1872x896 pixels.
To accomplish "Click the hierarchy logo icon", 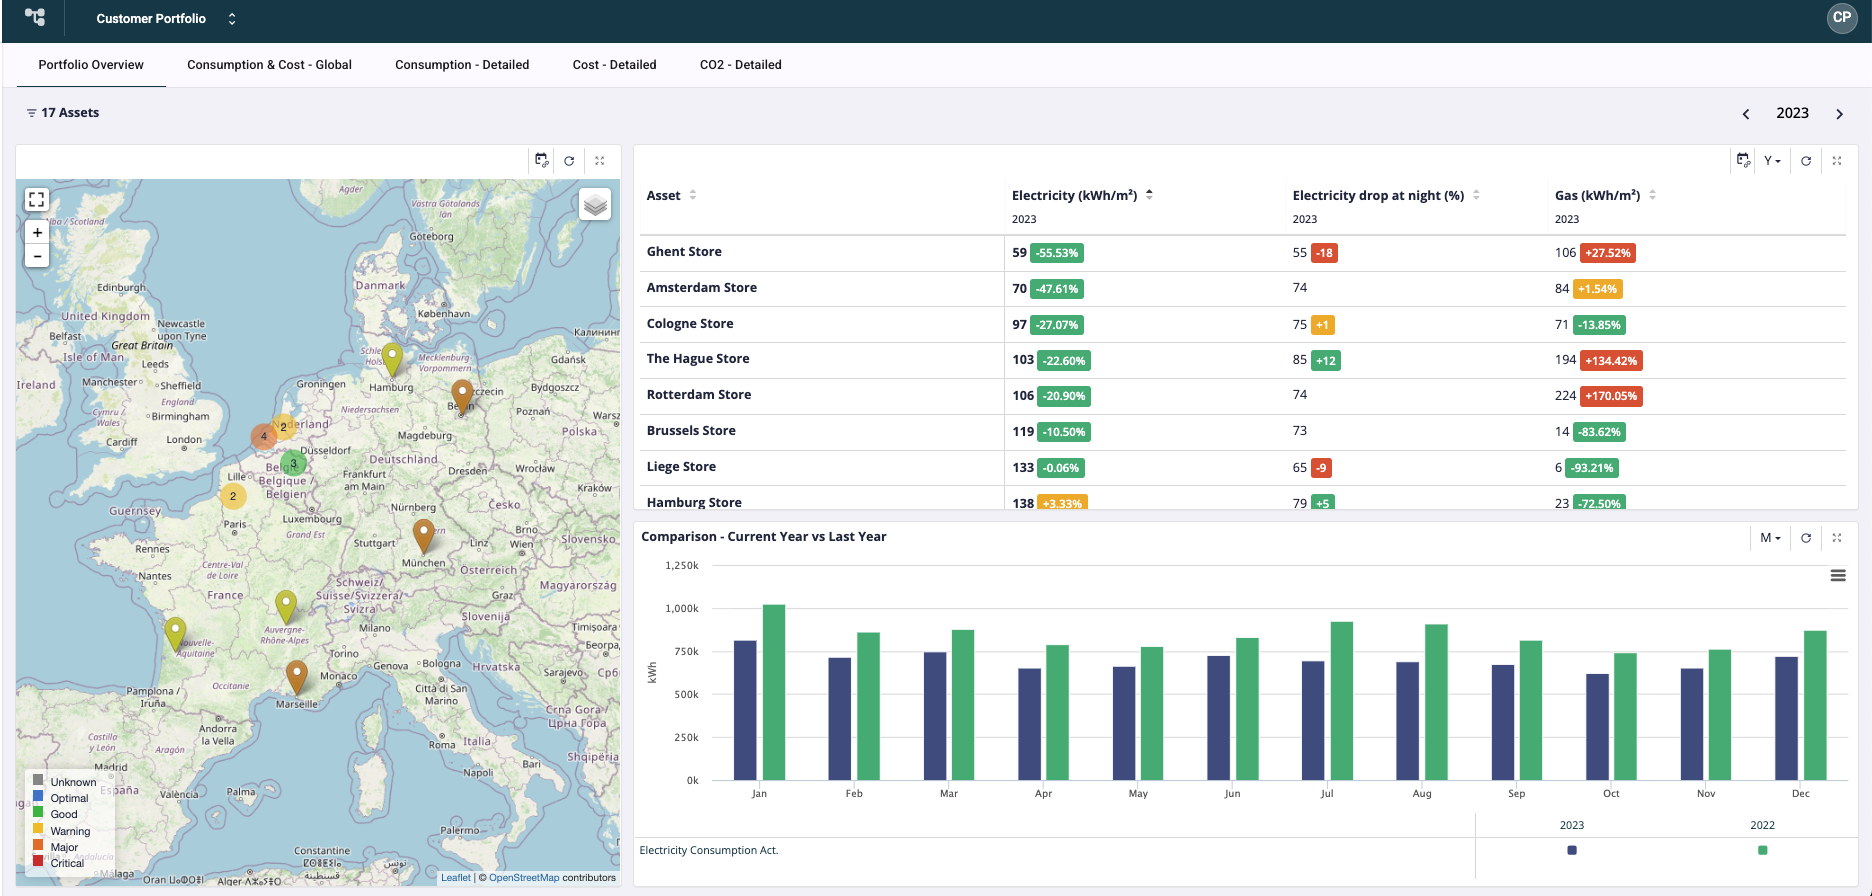I will pyautogui.click(x=35, y=18).
